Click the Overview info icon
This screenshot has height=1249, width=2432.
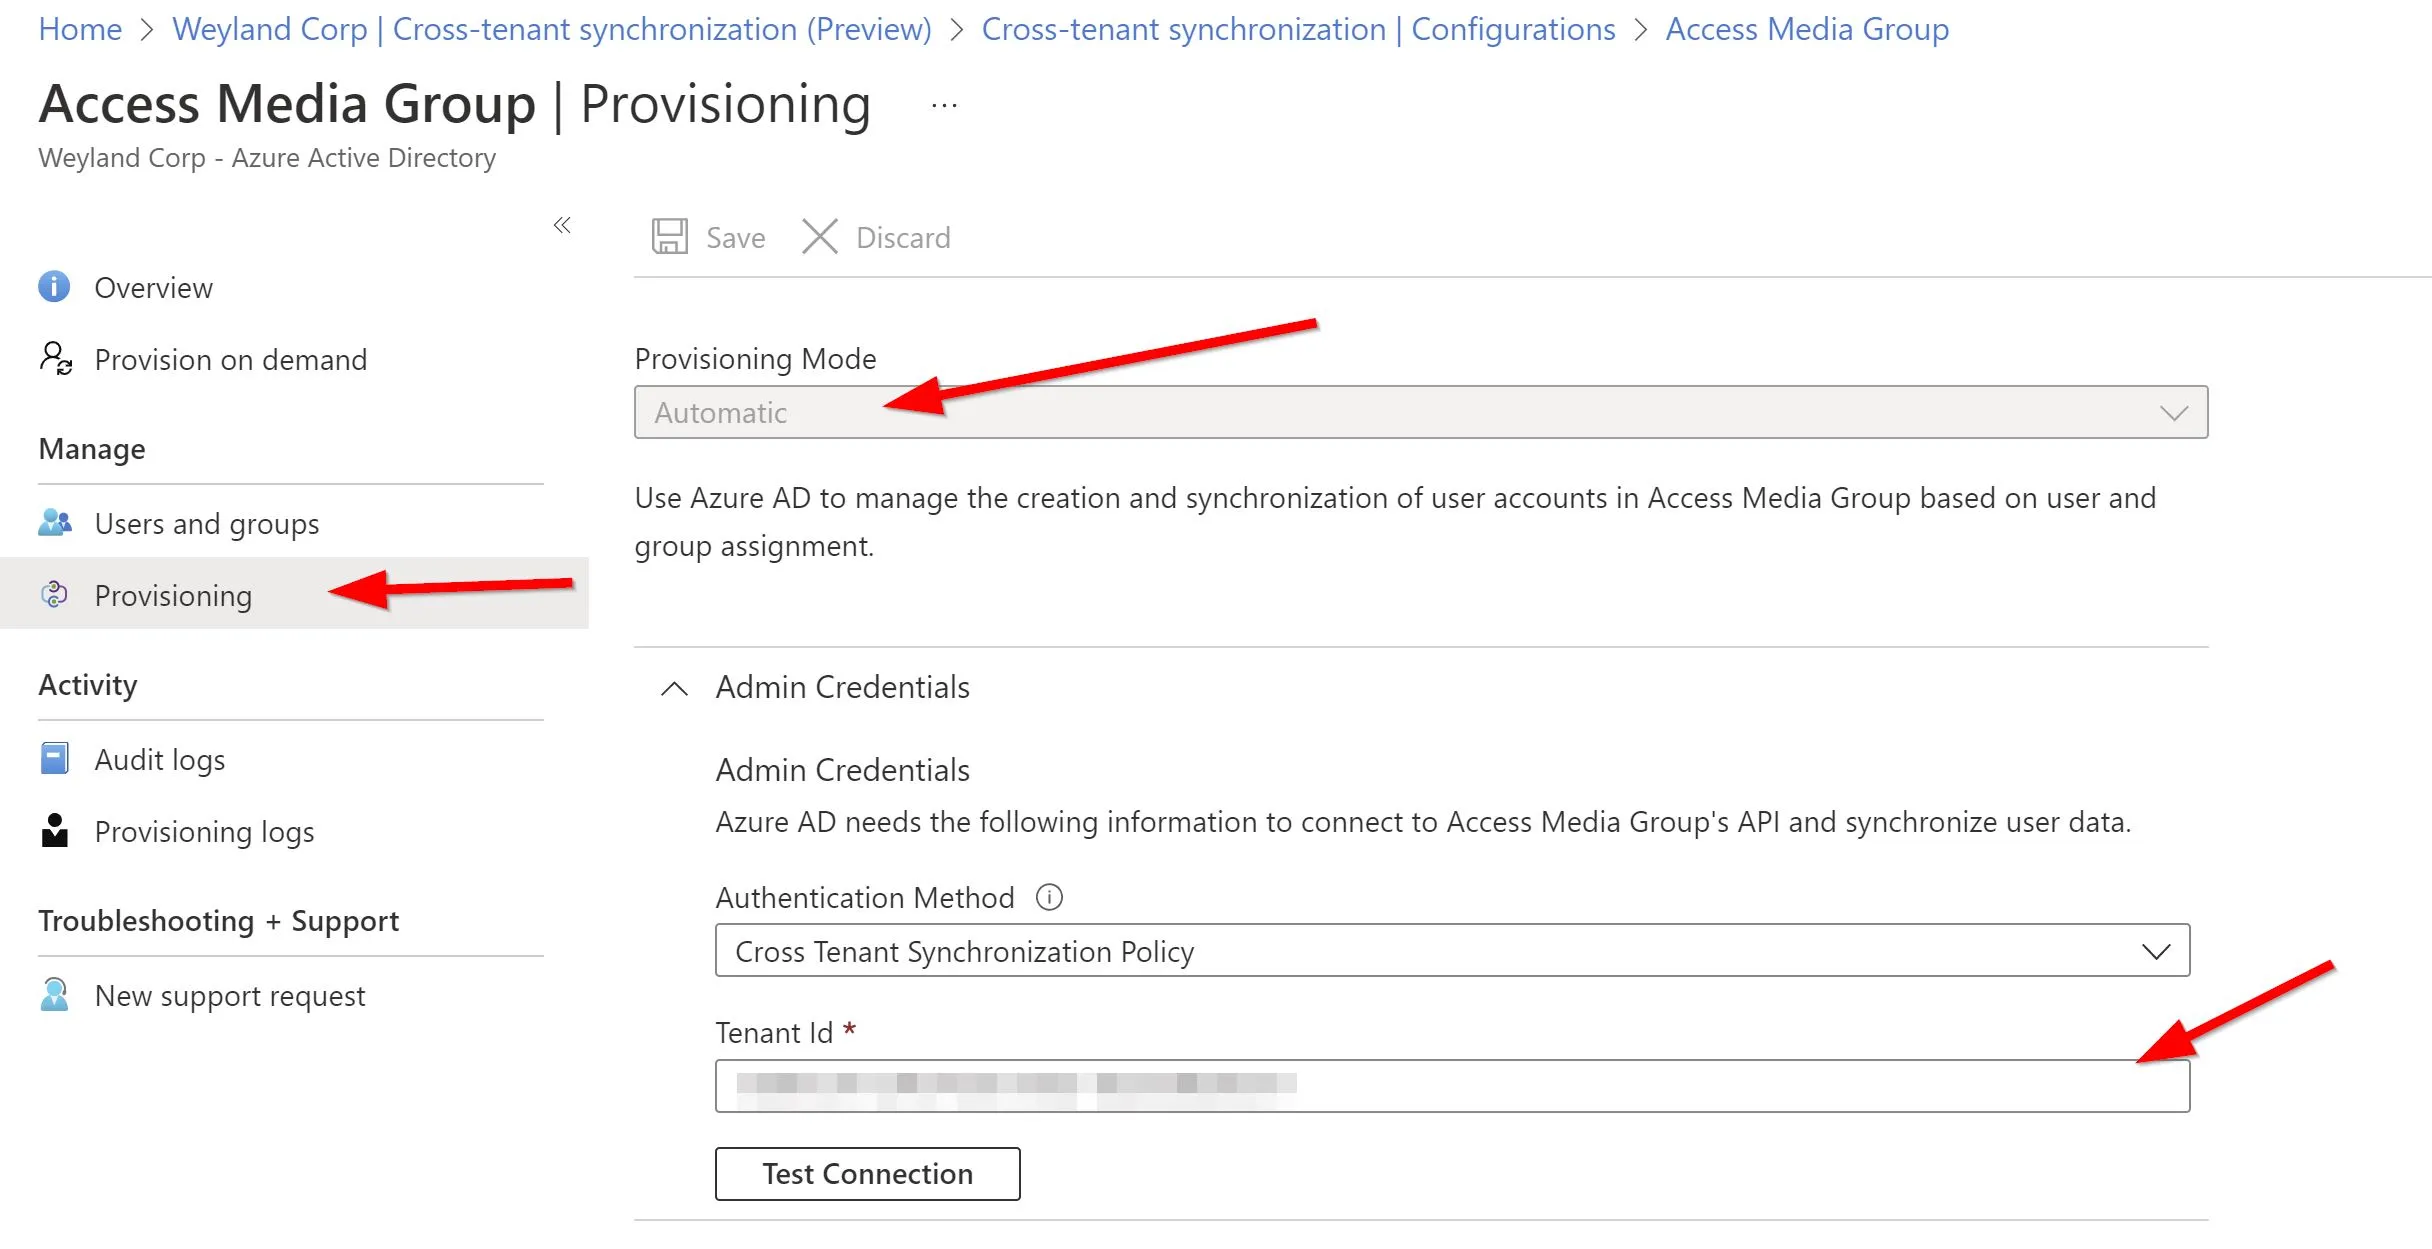click(54, 287)
